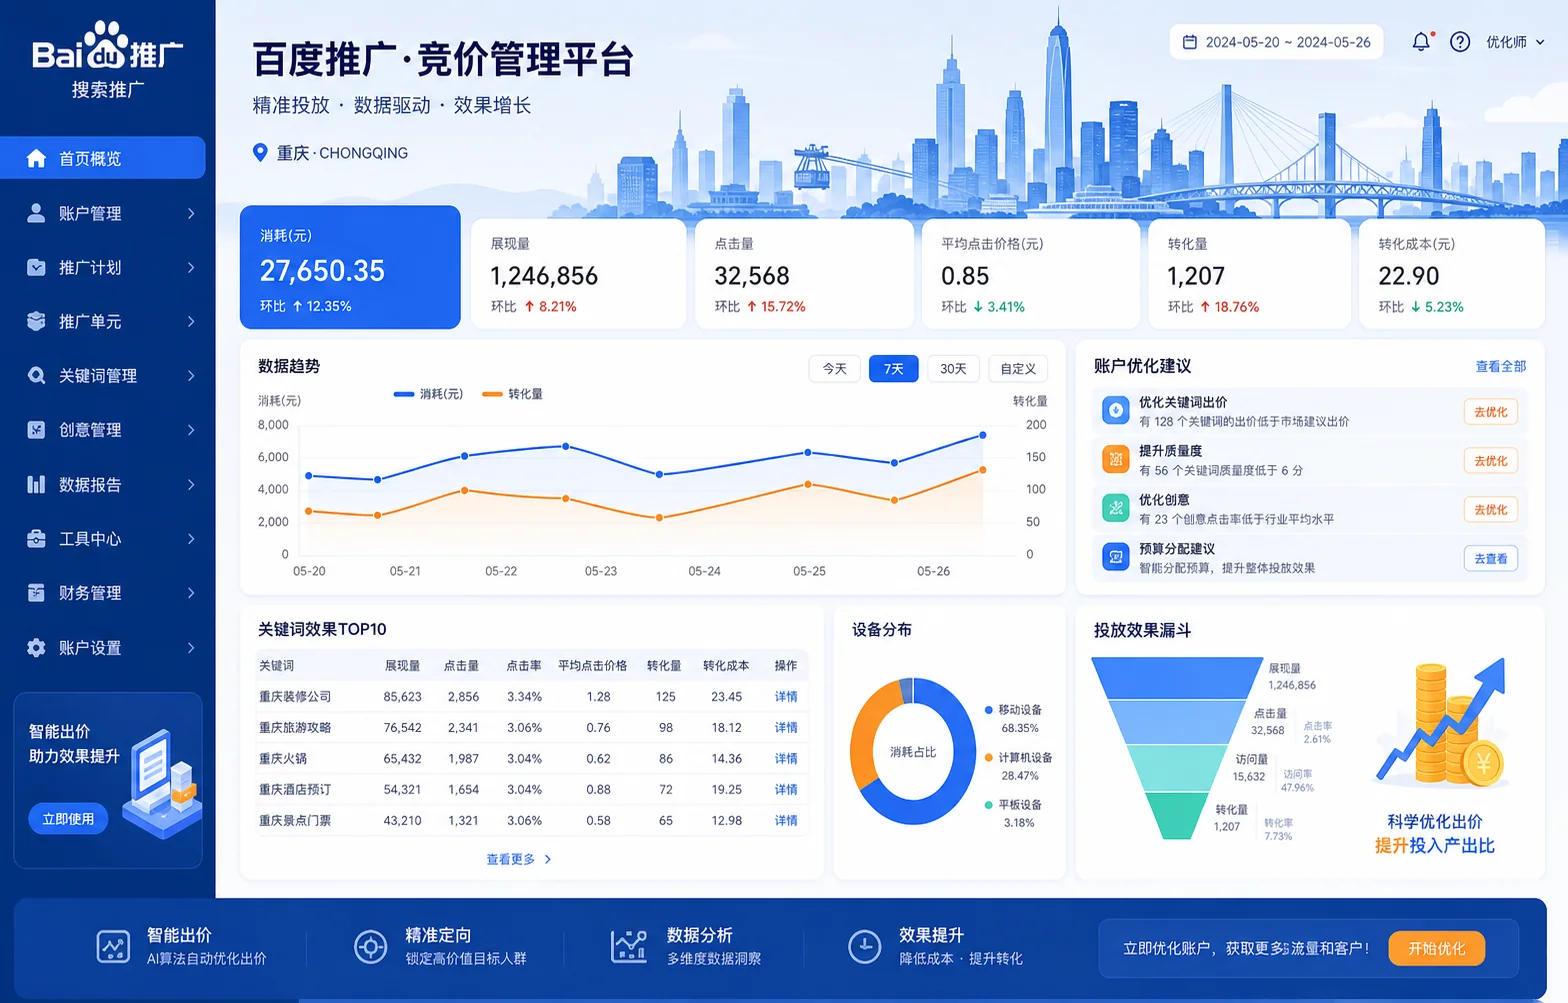Screen dimensions: 1568x1003
Task: Expand the 关键词管理 menu chevron
Action: coord(191,375)
